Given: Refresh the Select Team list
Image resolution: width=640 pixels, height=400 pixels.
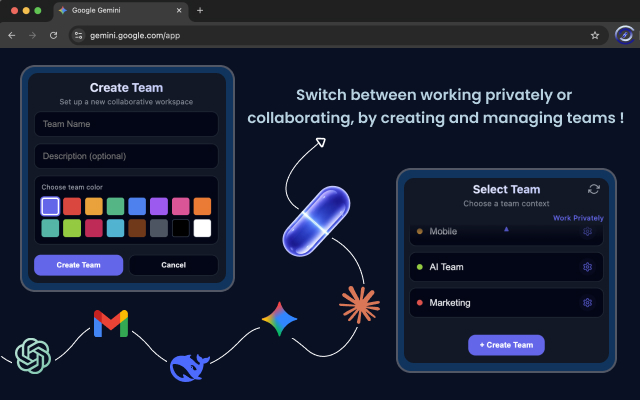Looking at the screenshot, I should [593, 189].
